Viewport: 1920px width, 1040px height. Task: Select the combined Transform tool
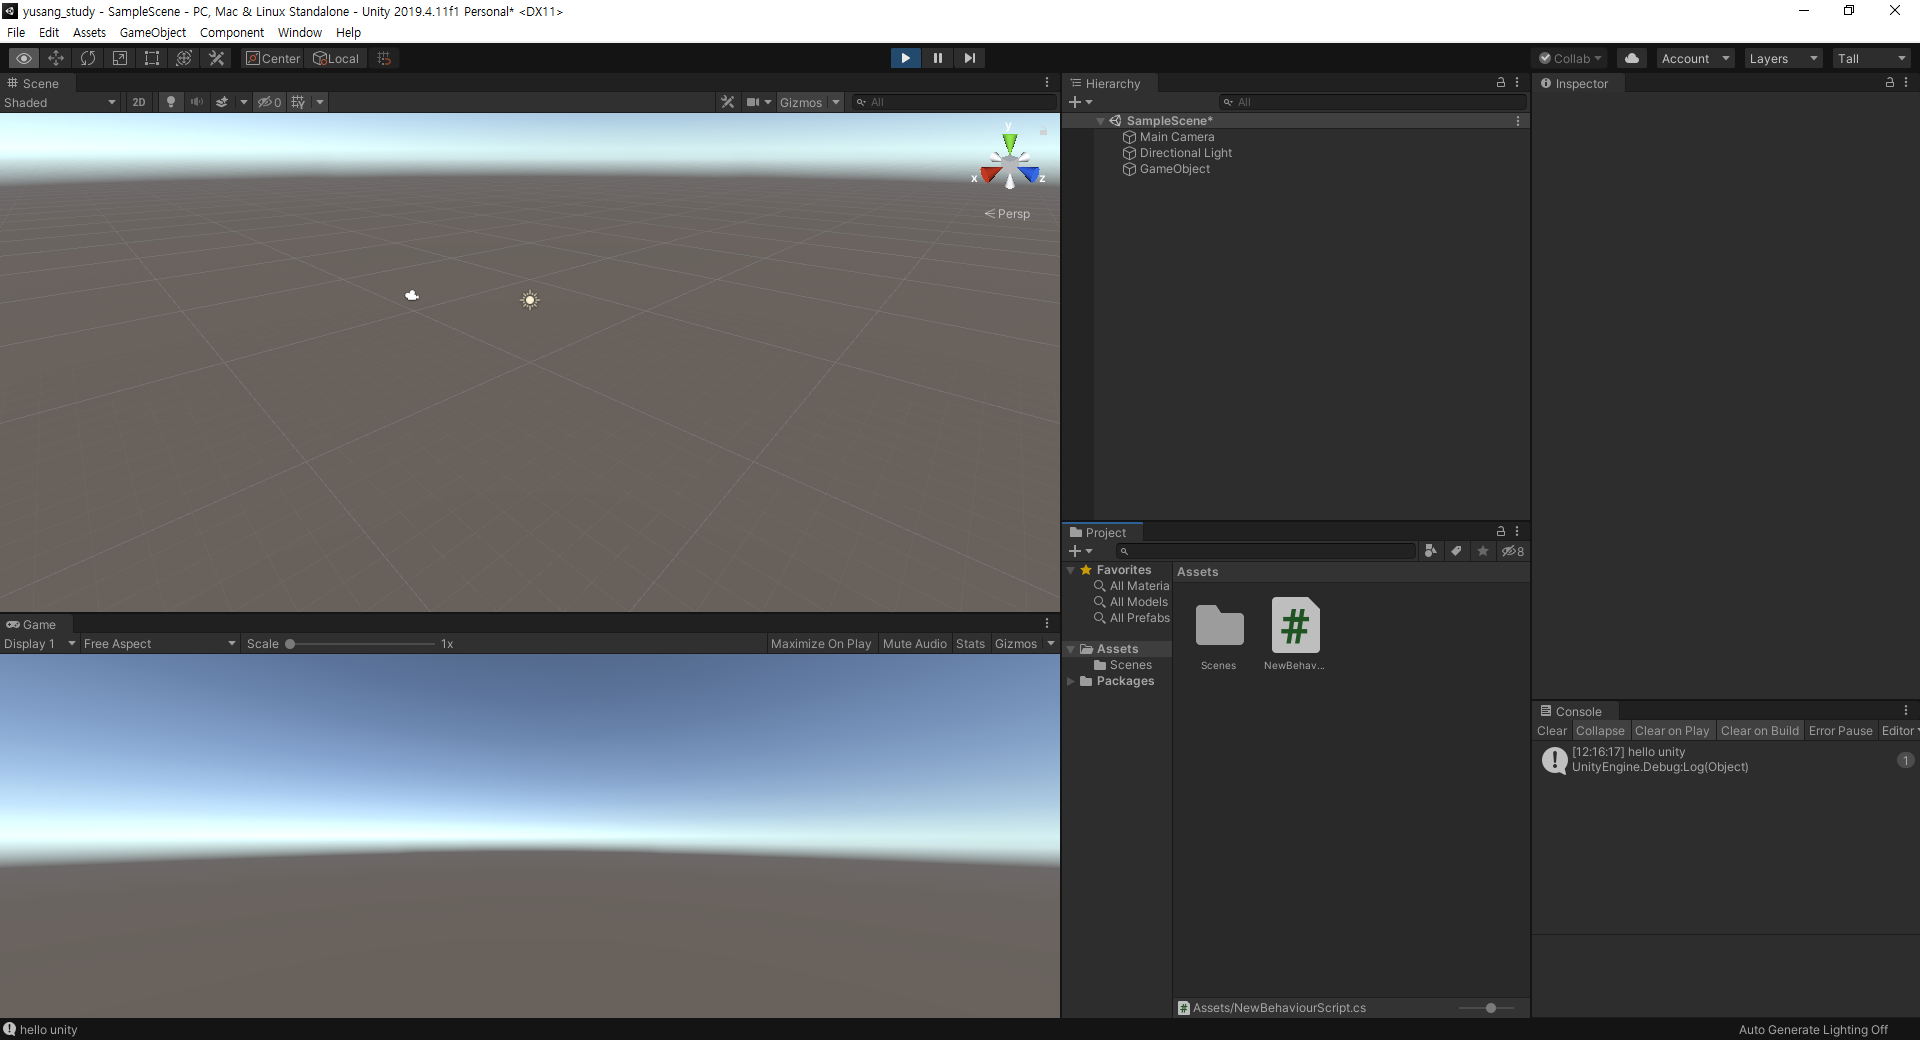point(184,58)
